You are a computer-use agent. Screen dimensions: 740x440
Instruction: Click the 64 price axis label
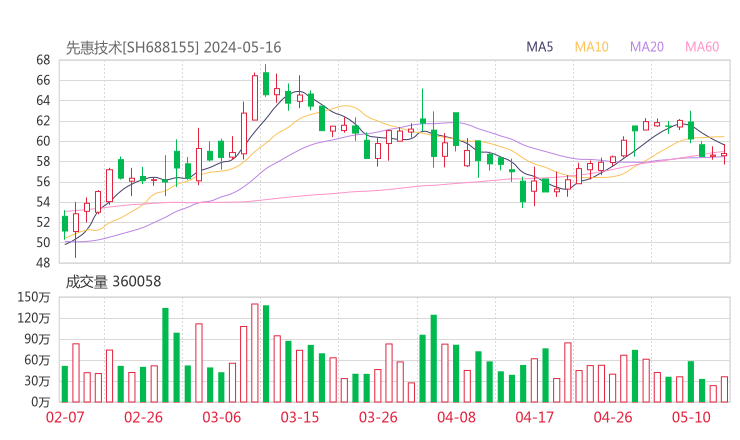pyautogui.click(x=43, y=101)
